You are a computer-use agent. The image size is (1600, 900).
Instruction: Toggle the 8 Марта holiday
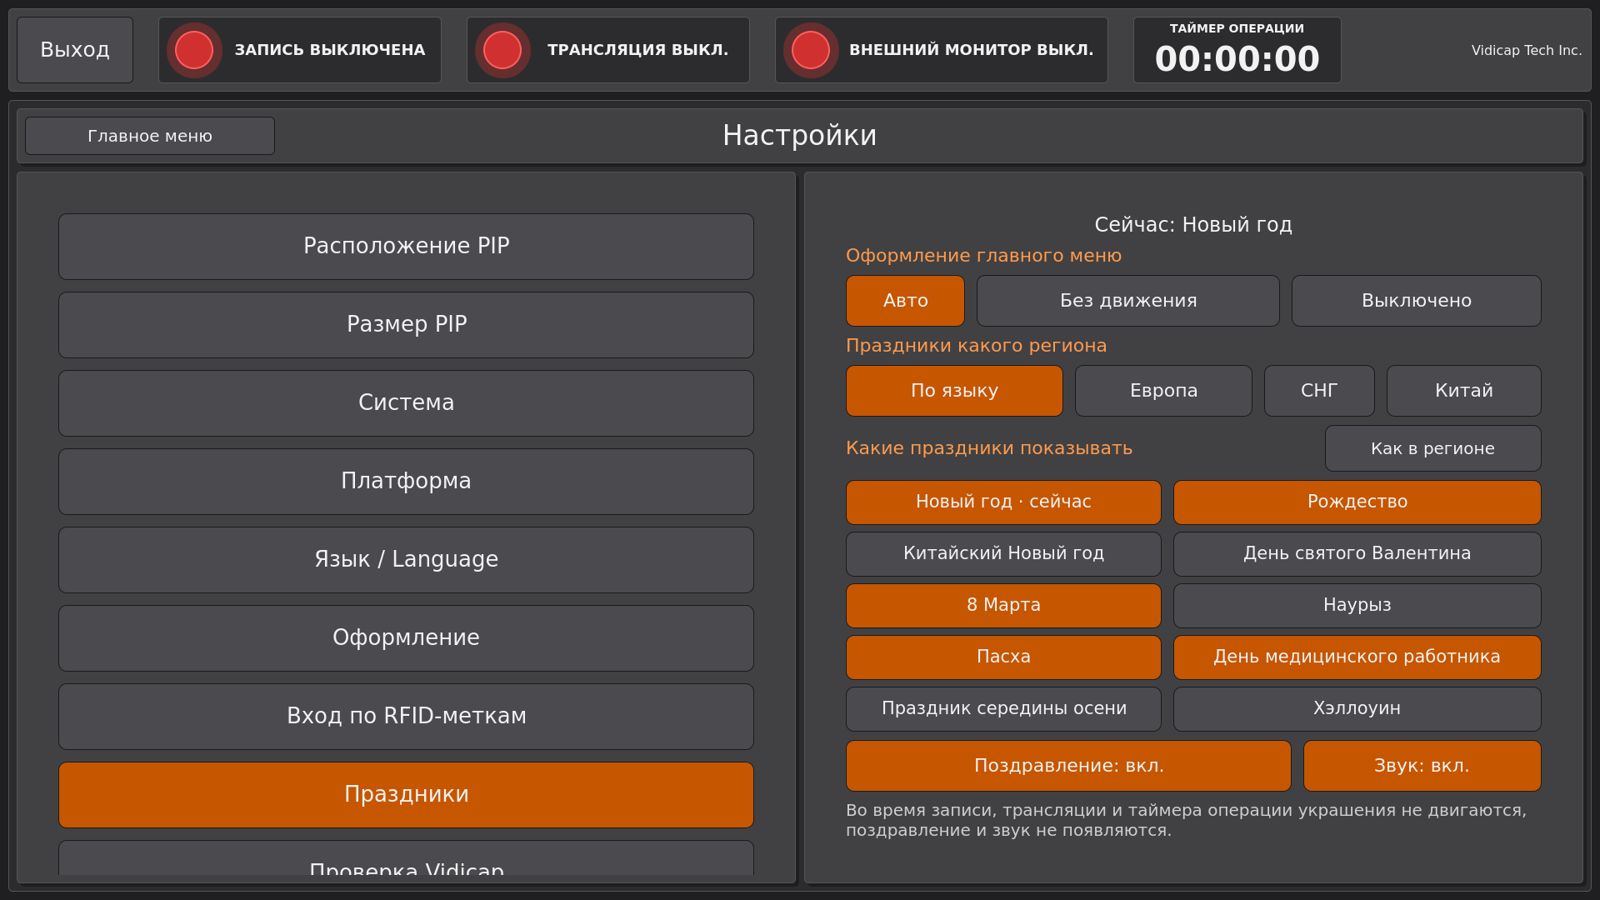[x=1003, y=606]
